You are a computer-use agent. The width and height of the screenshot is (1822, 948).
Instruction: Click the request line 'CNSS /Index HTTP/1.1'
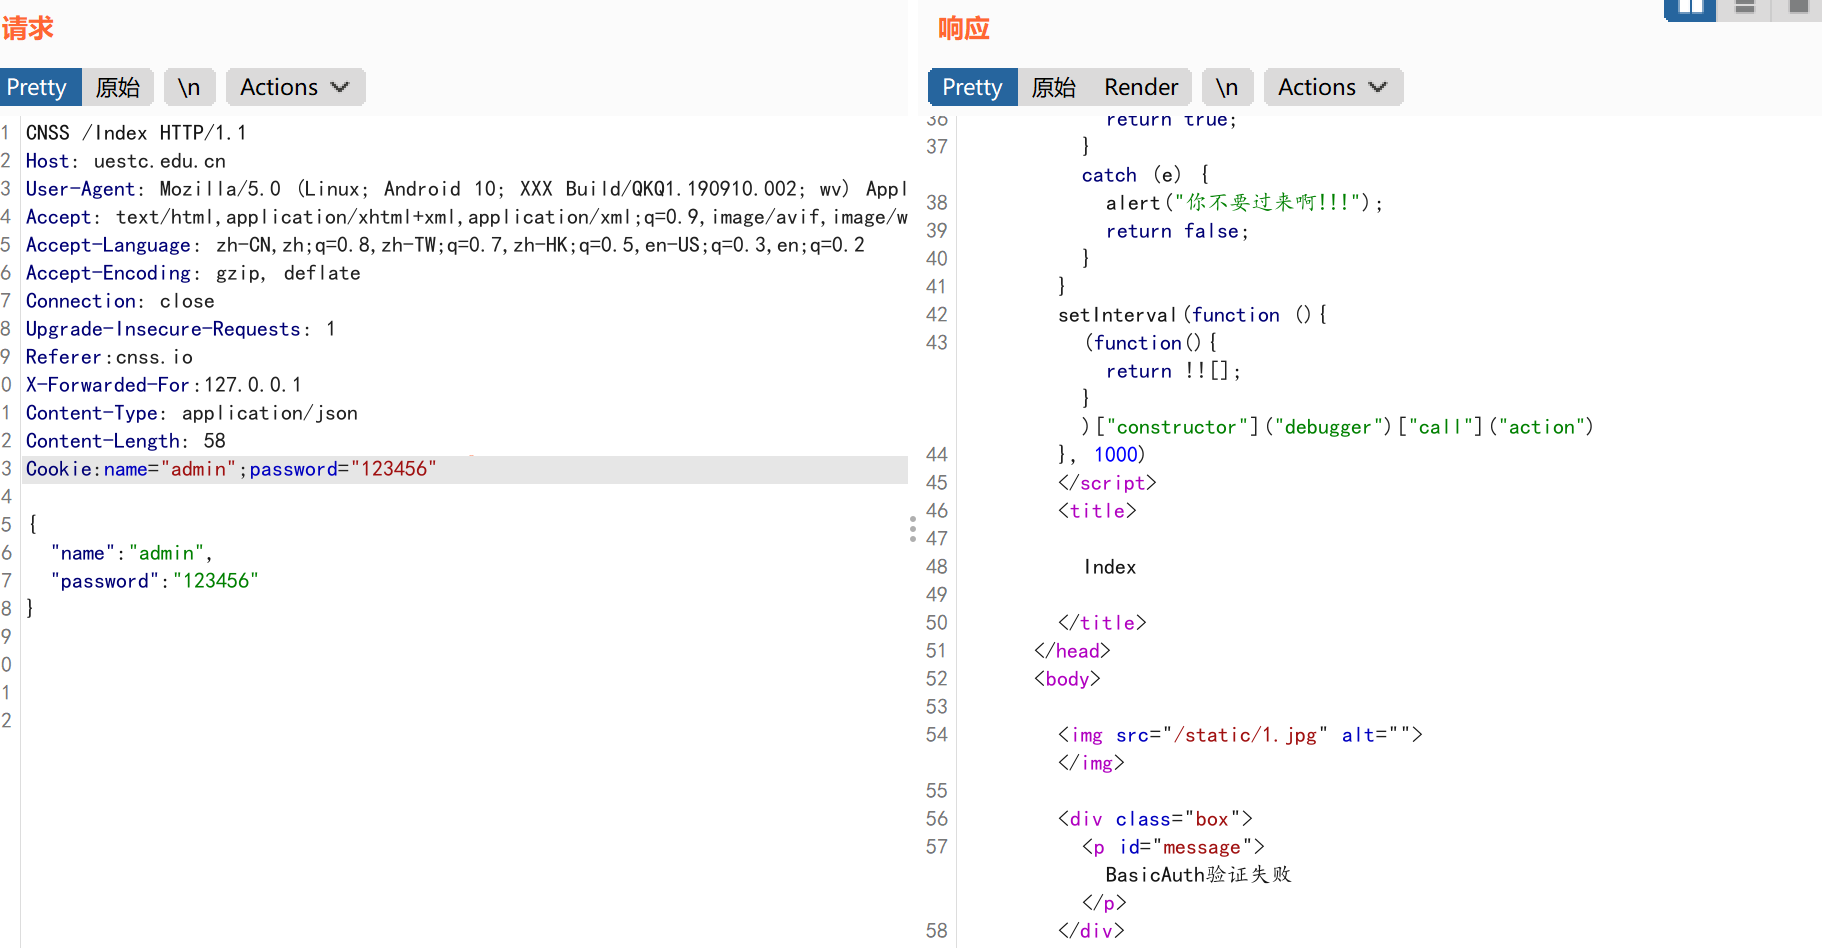click(x=136, y=133)
